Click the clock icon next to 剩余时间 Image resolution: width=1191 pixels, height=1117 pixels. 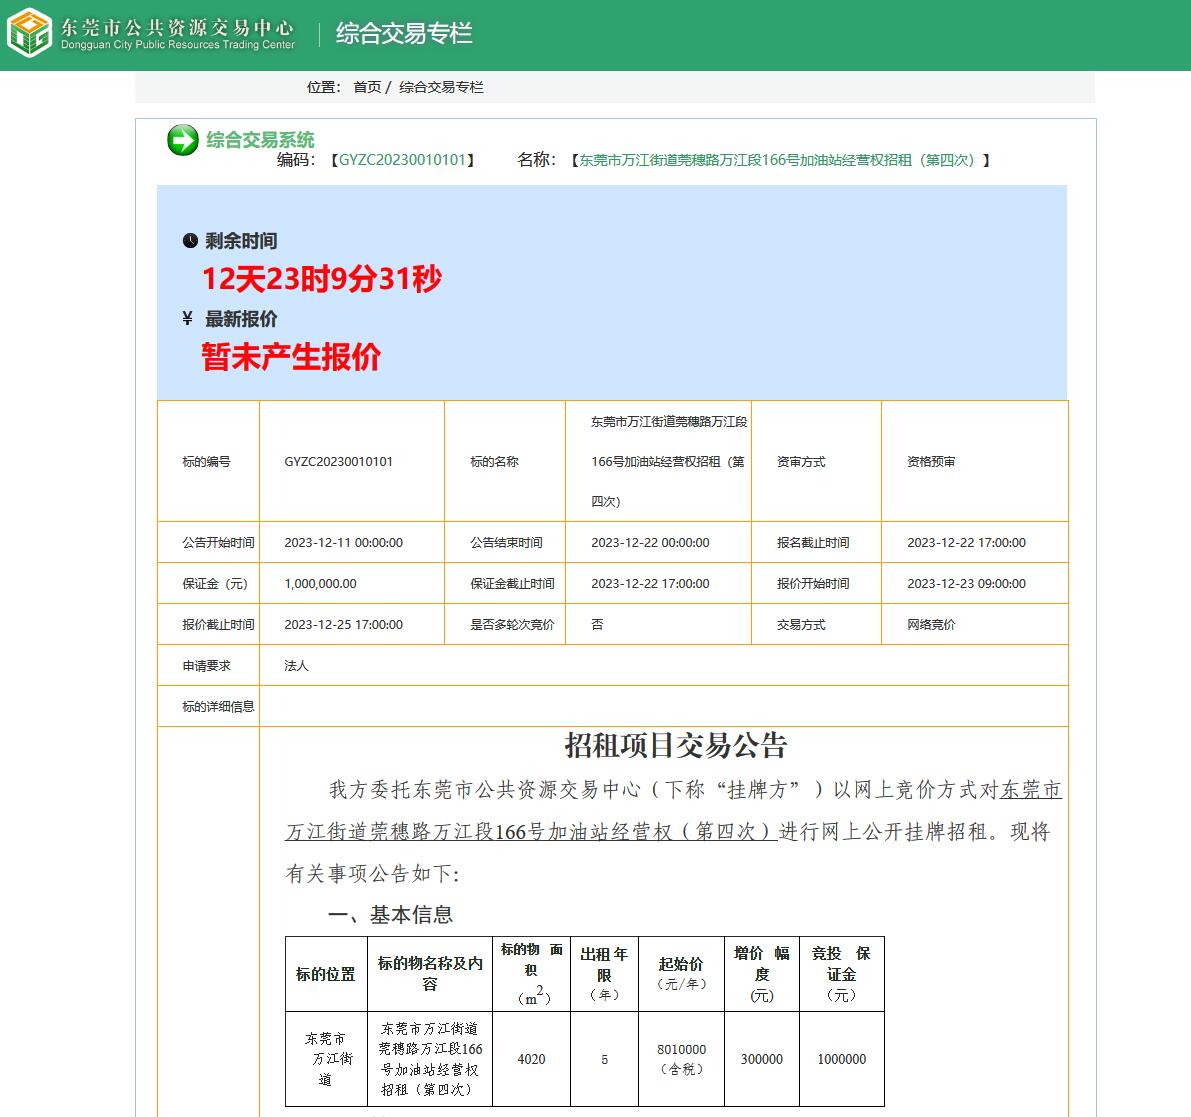tap(190, 241)
